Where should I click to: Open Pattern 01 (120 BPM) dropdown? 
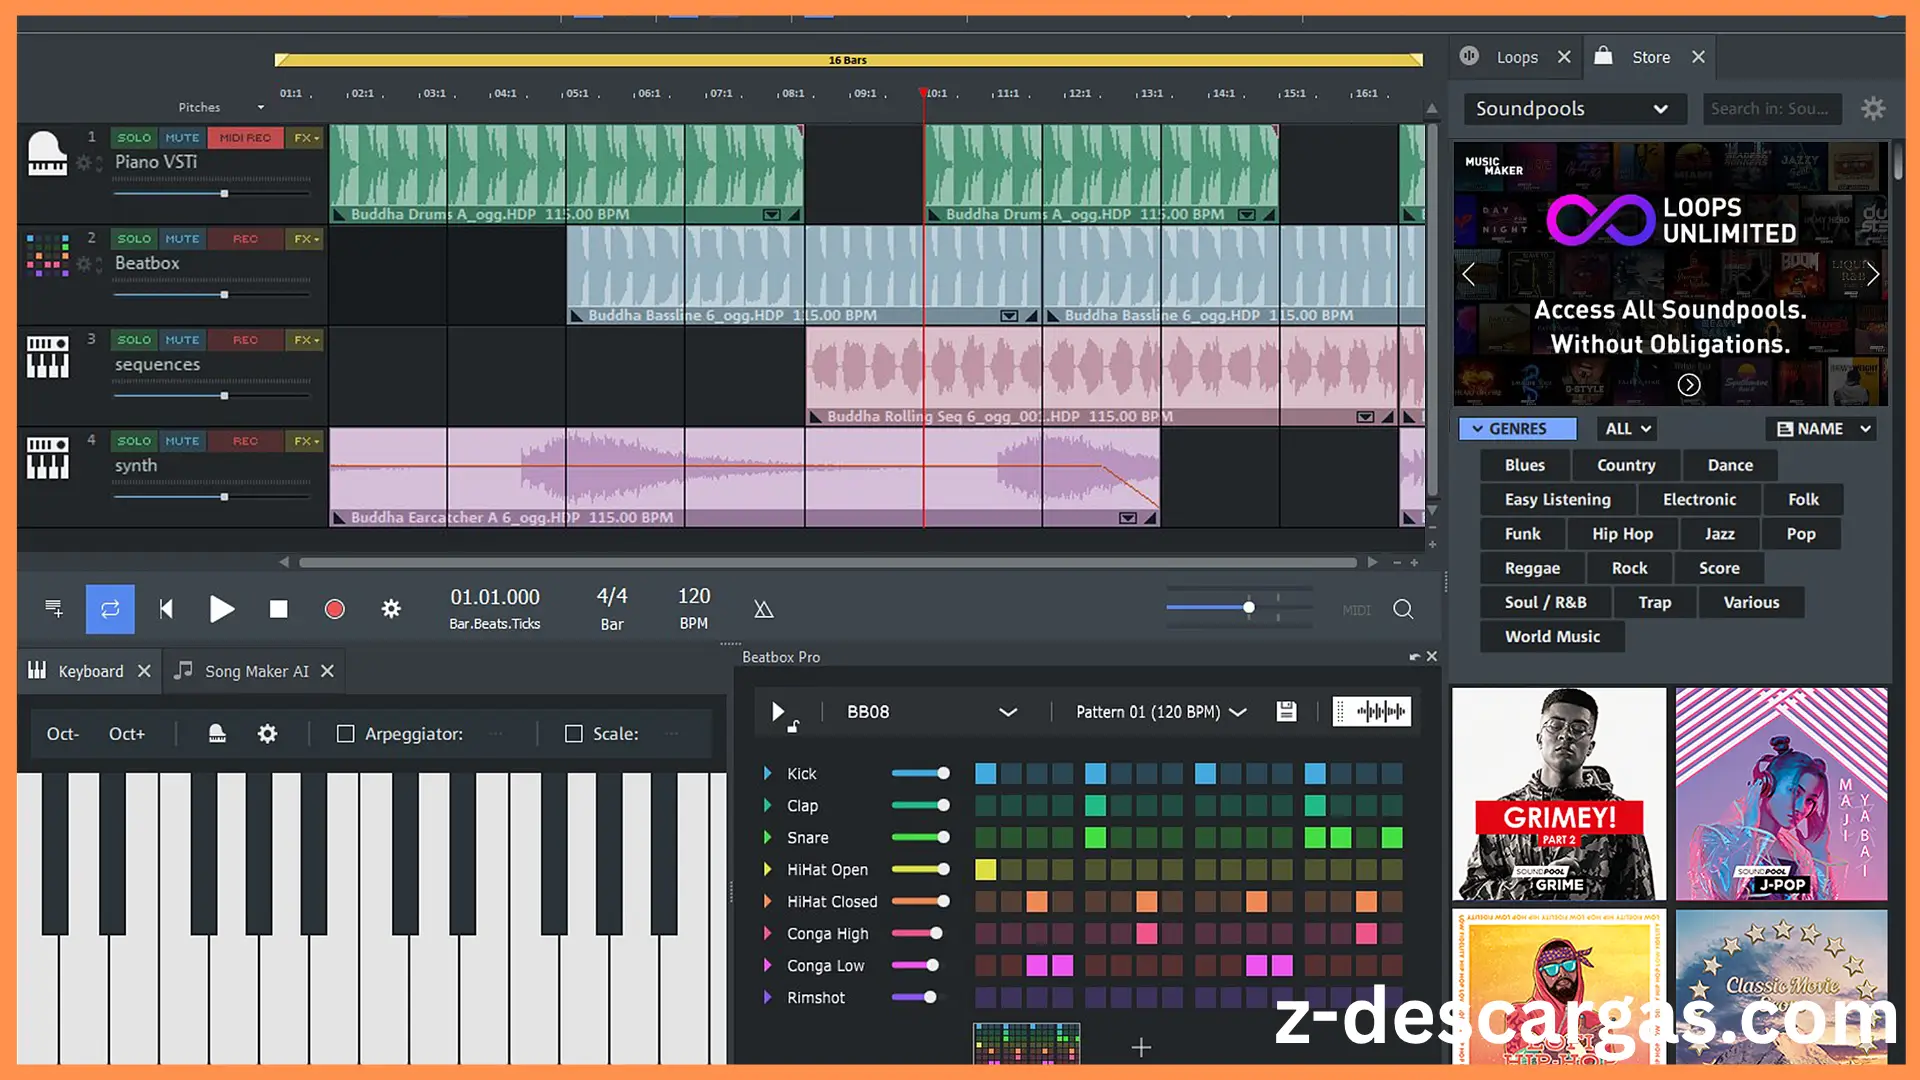pyautogui.click(x=1160, y=712)
